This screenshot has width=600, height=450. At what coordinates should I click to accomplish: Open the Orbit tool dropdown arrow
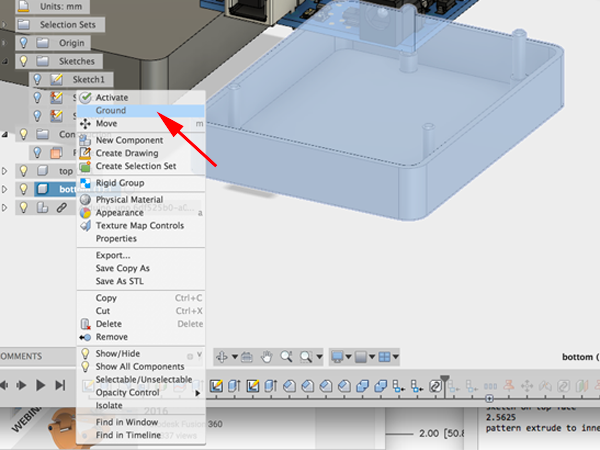235,357
